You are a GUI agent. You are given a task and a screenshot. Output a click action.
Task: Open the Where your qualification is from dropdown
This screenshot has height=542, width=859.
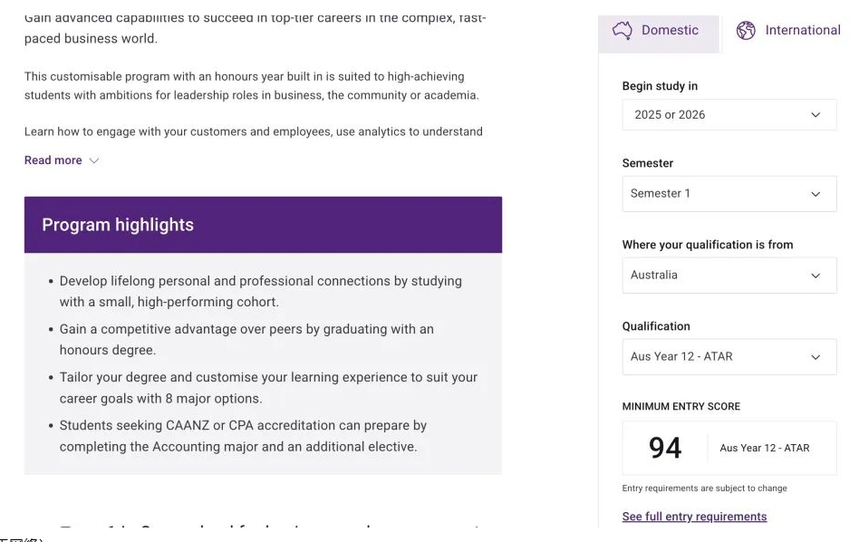pyautogui.click(x=729, y=275)
